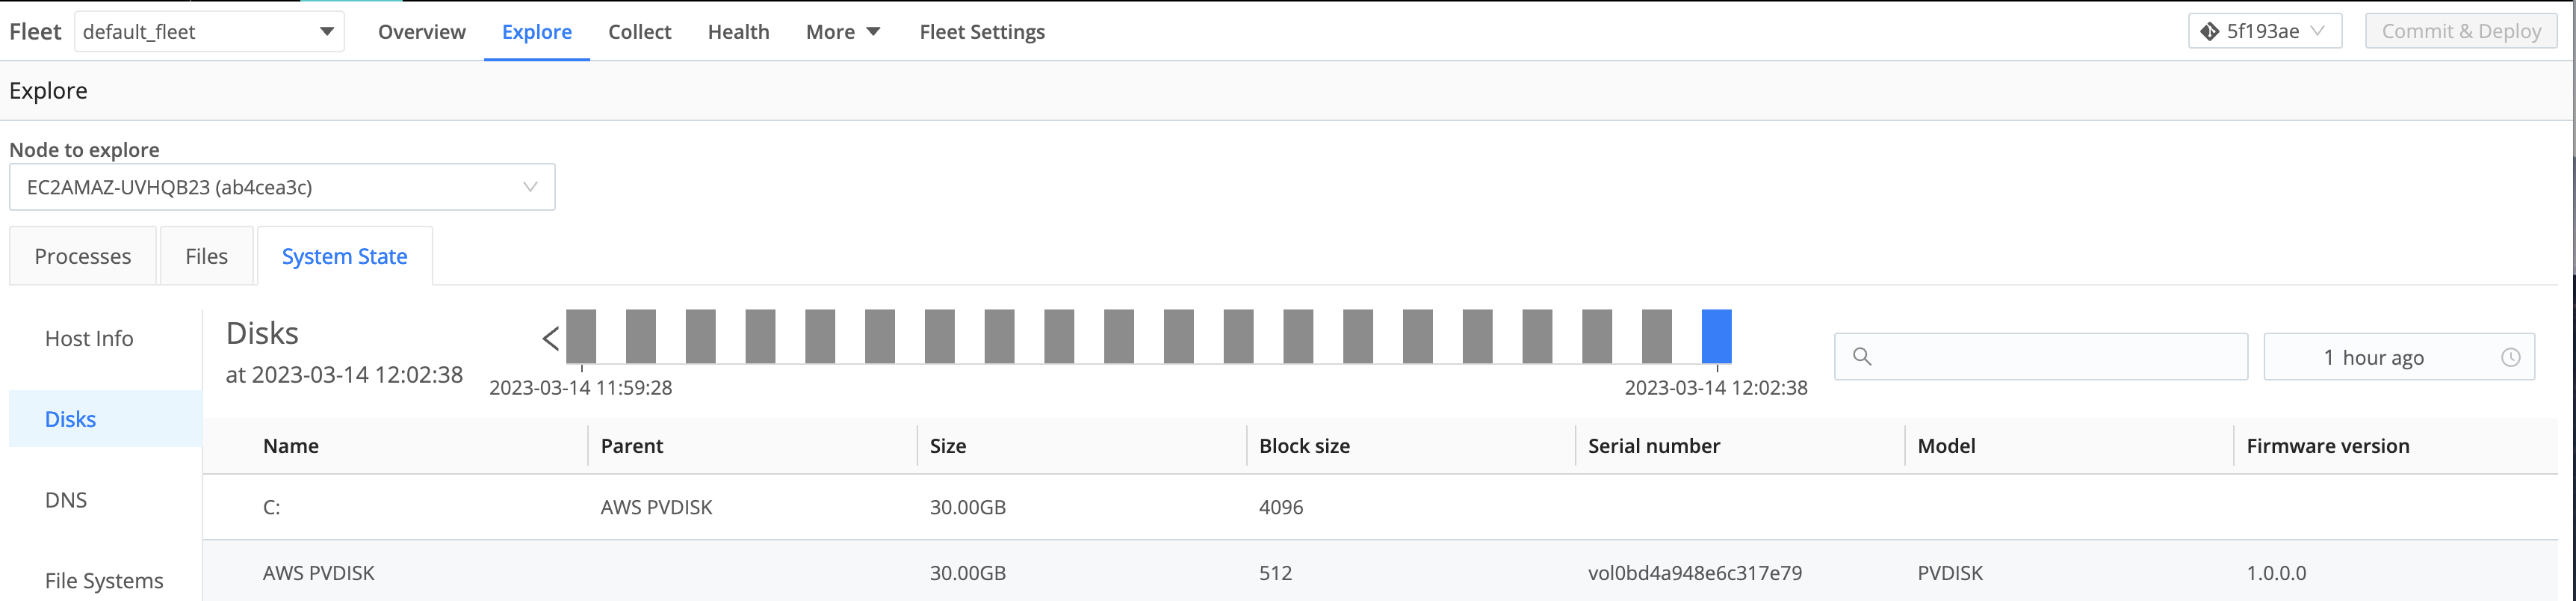Click the Disks search input field
This screenshot has width=2576, height=601.
2055,357
